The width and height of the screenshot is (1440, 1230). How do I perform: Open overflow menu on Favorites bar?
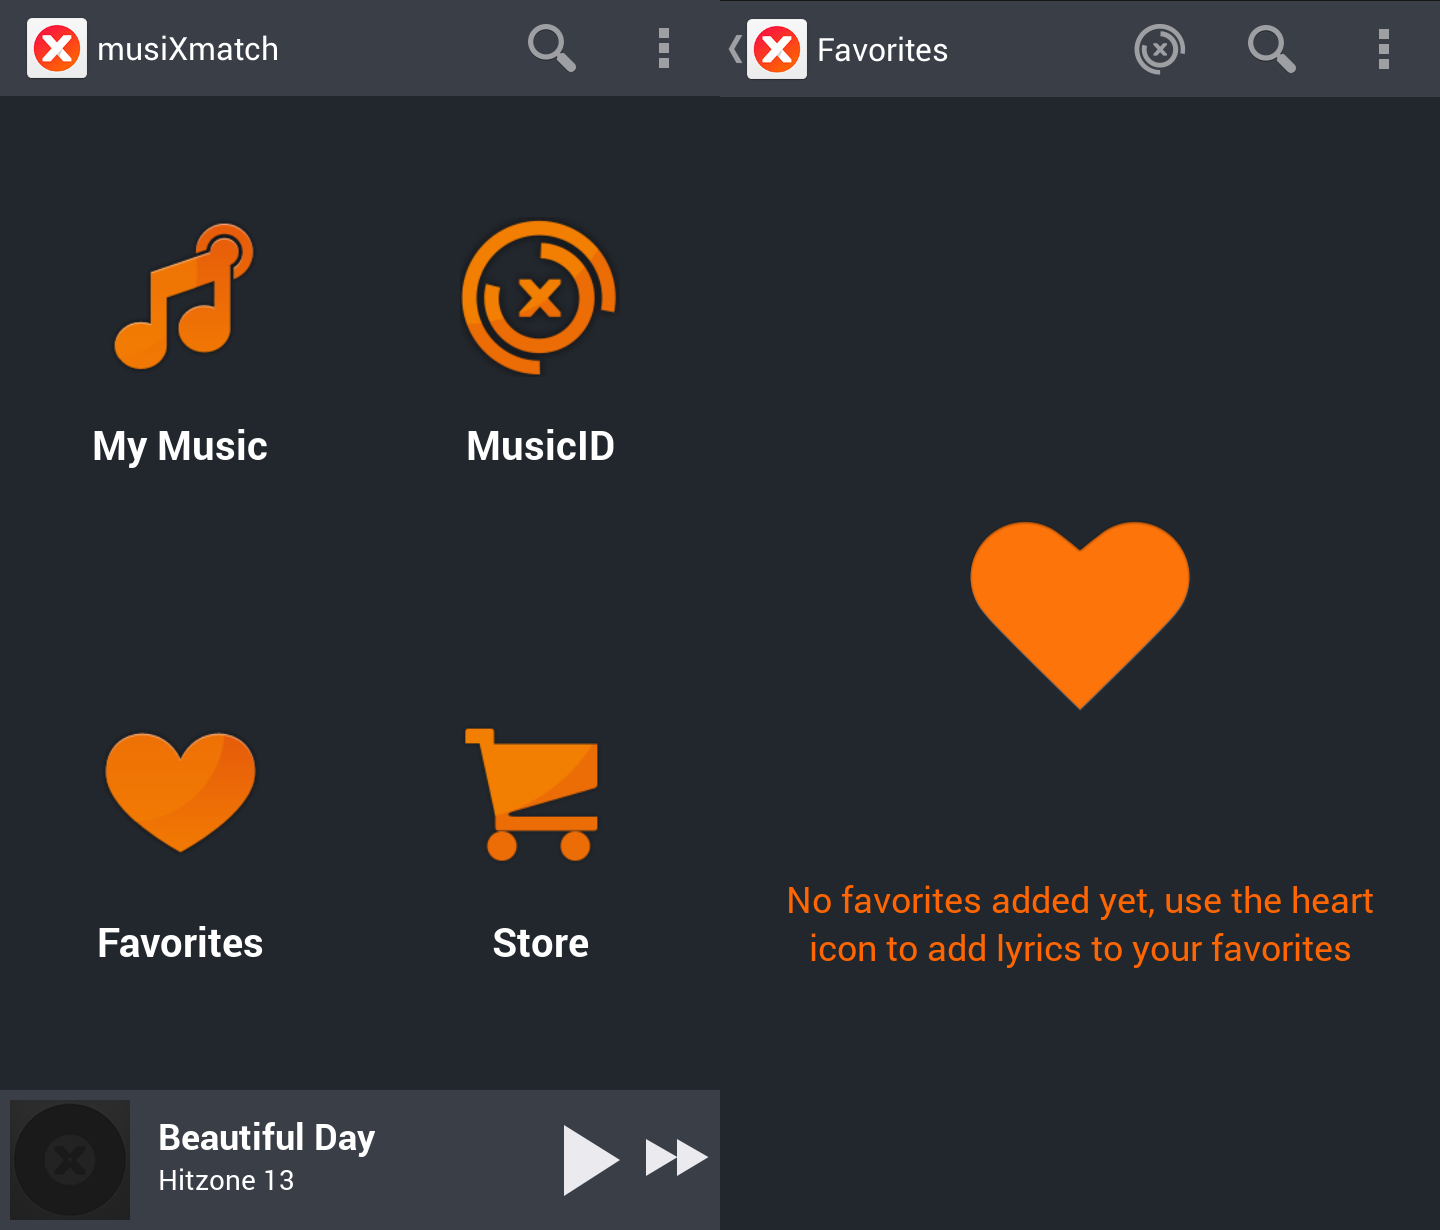click(x=1384, y=49)
